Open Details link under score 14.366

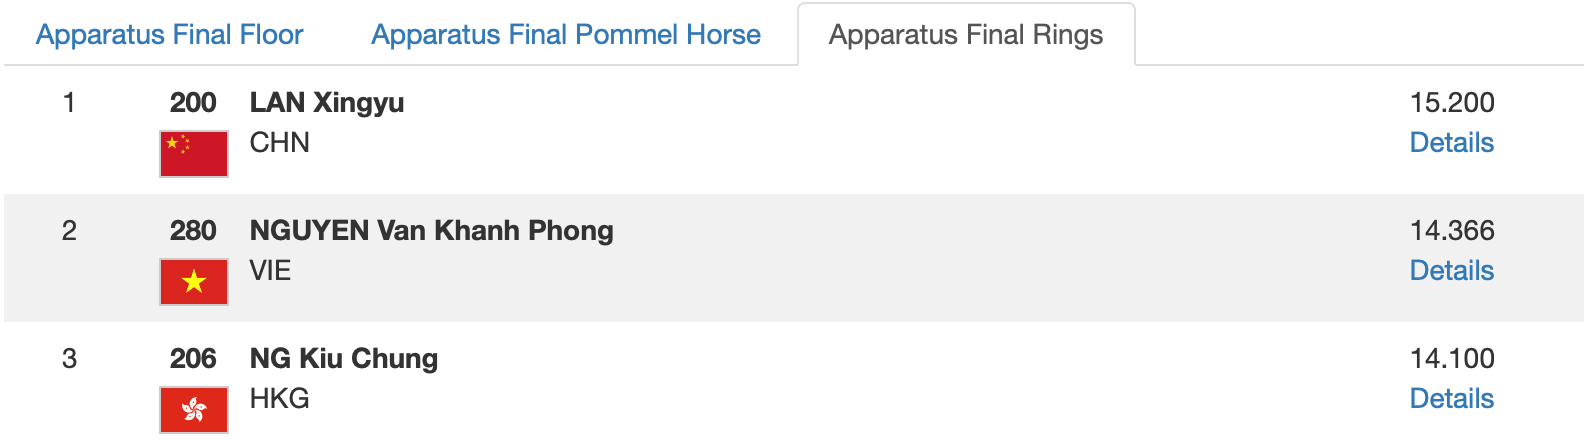click(1451, 270)
